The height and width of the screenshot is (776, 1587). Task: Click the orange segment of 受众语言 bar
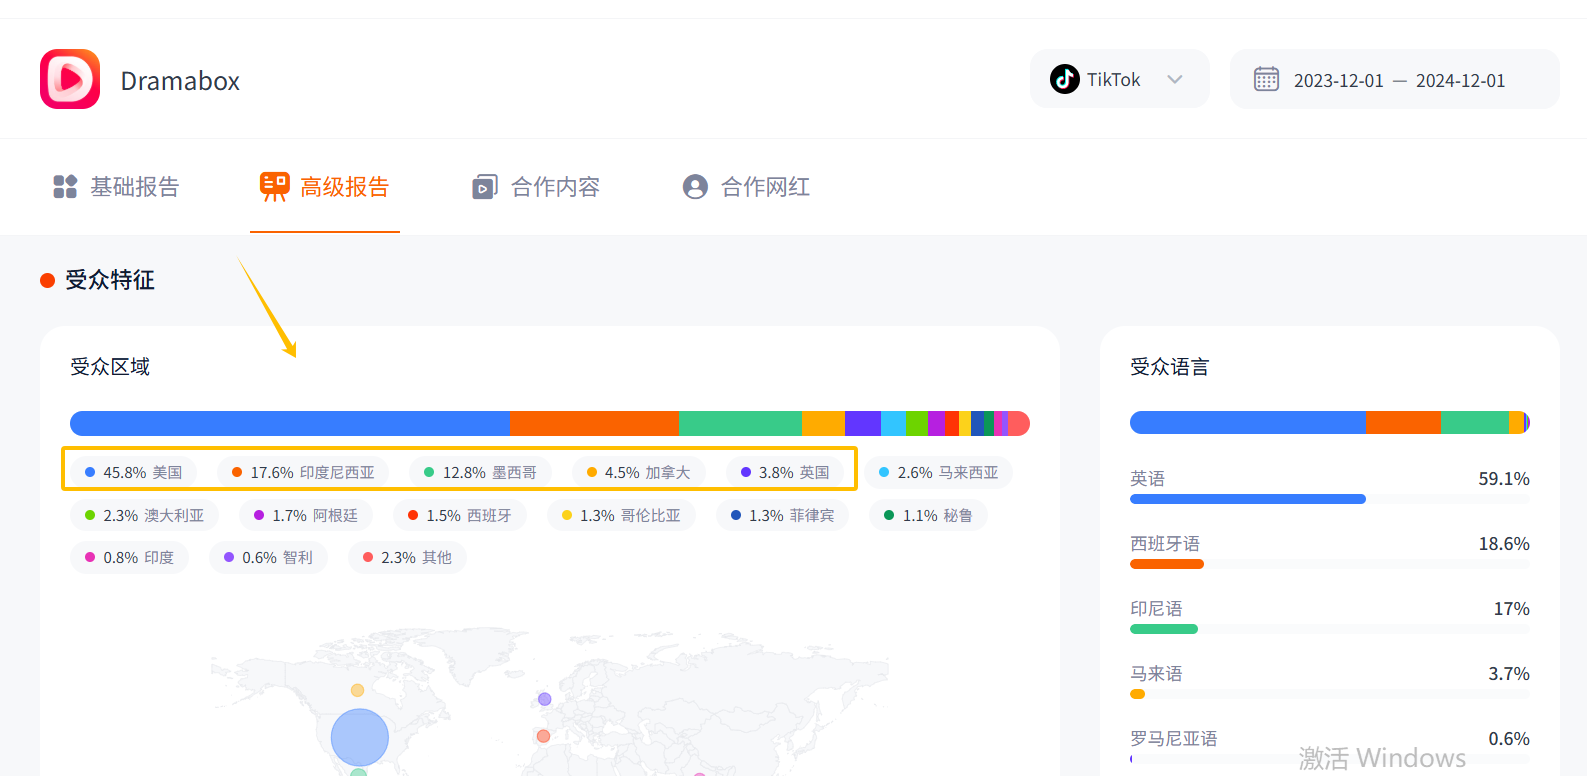coord(1402,423)
